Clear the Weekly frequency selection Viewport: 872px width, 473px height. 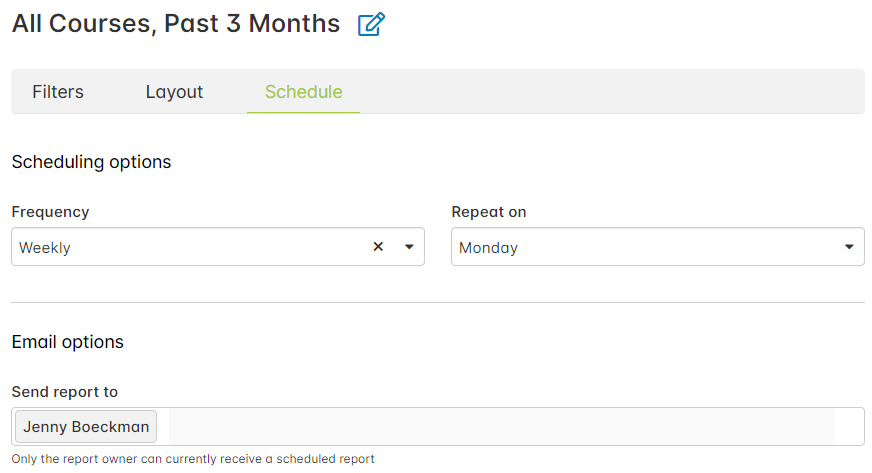coord(378,247)
